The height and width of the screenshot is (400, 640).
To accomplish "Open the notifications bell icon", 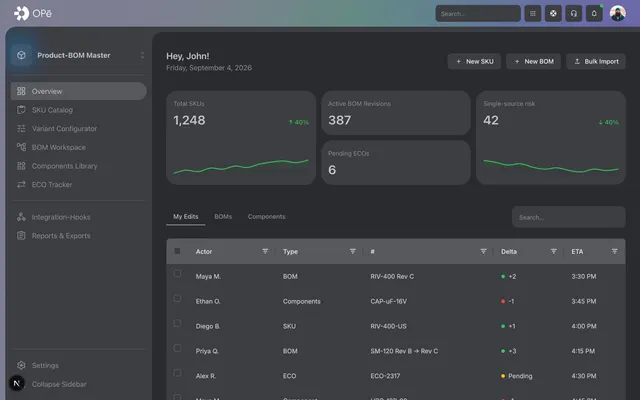I will click(x=594, y=13).
